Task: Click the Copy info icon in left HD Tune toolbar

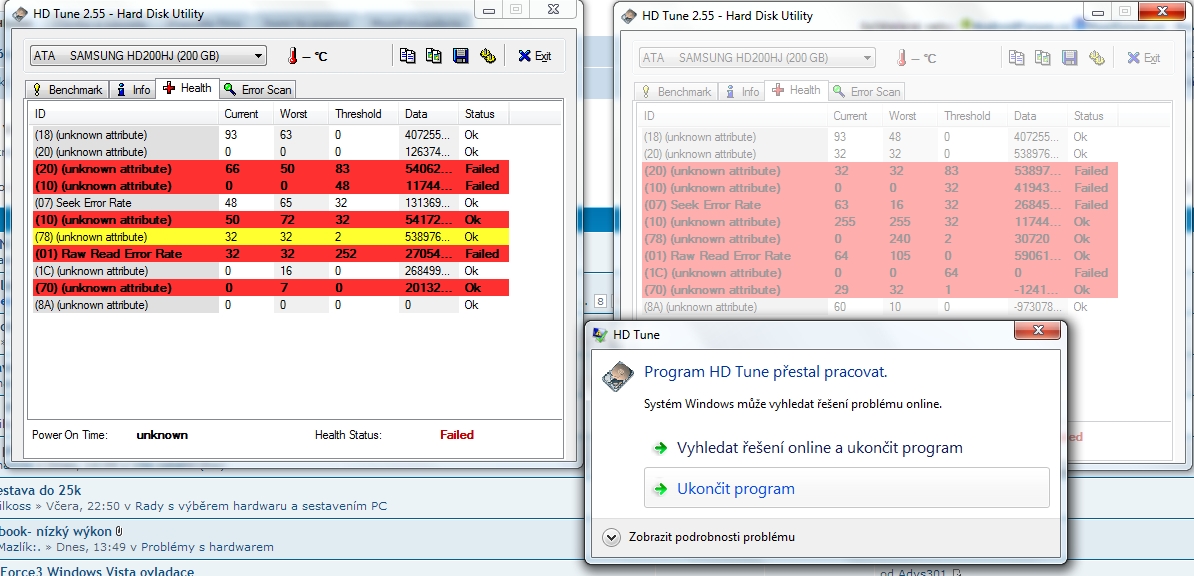Action: [408, 56]
